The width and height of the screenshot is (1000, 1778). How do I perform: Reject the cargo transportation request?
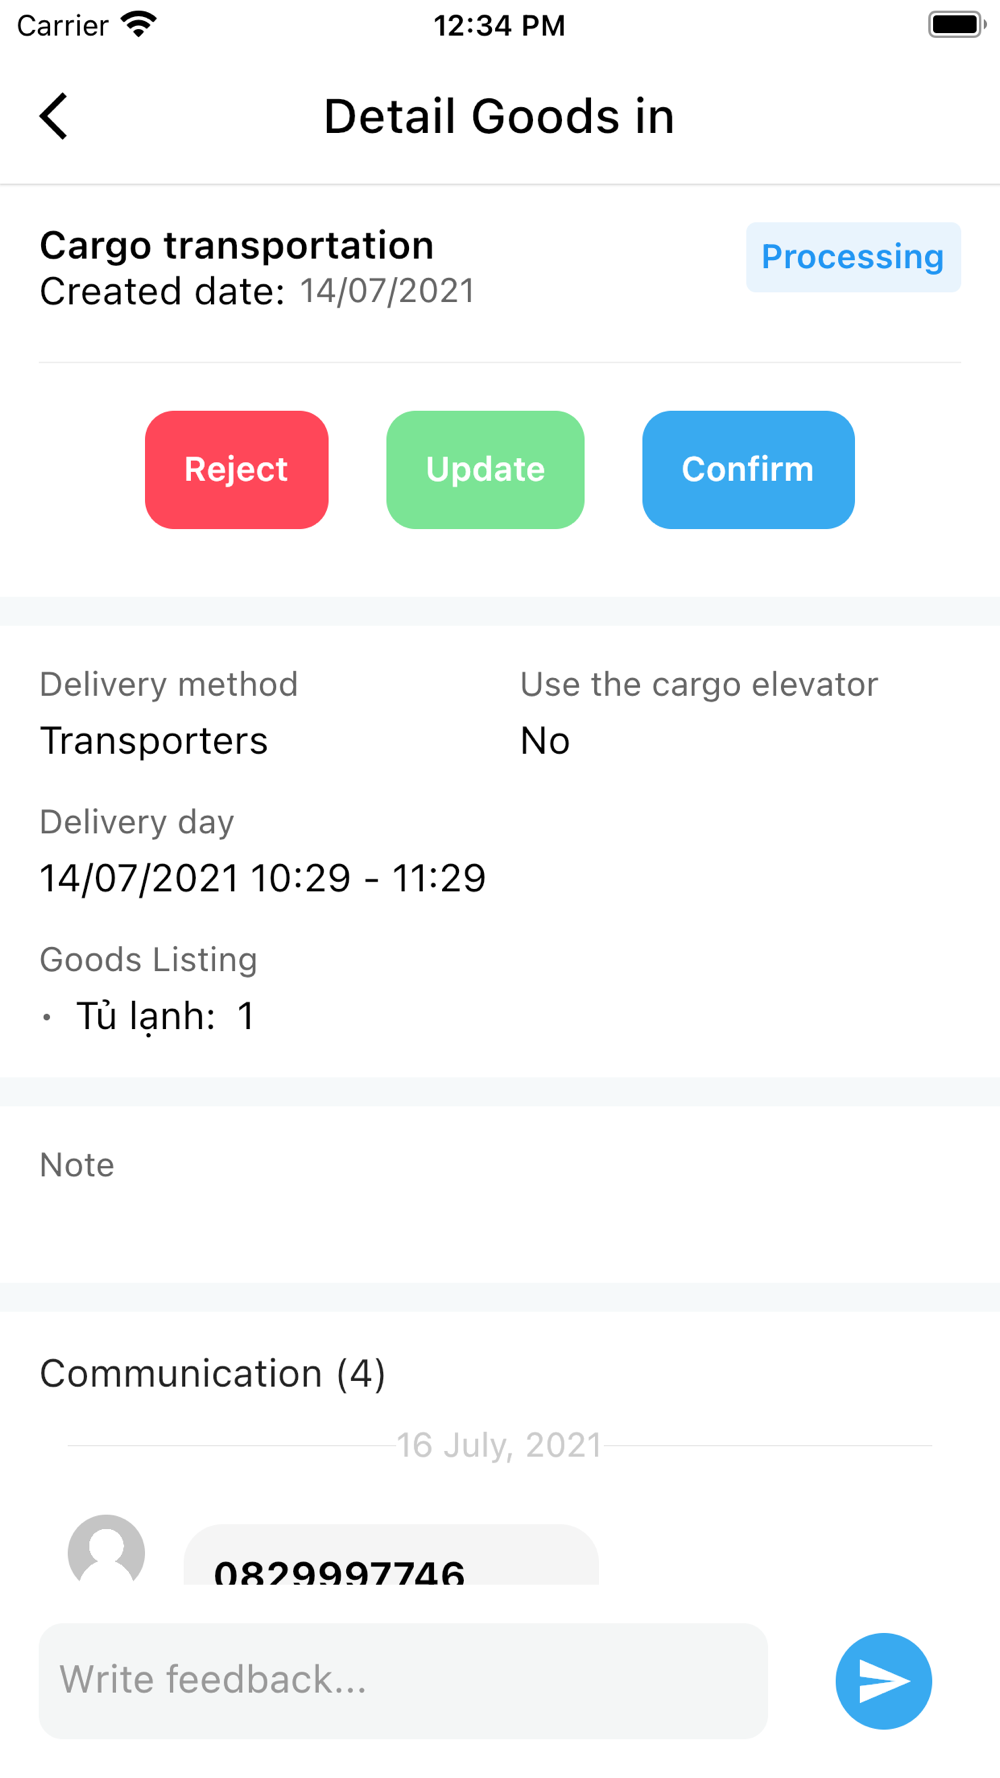236,469
